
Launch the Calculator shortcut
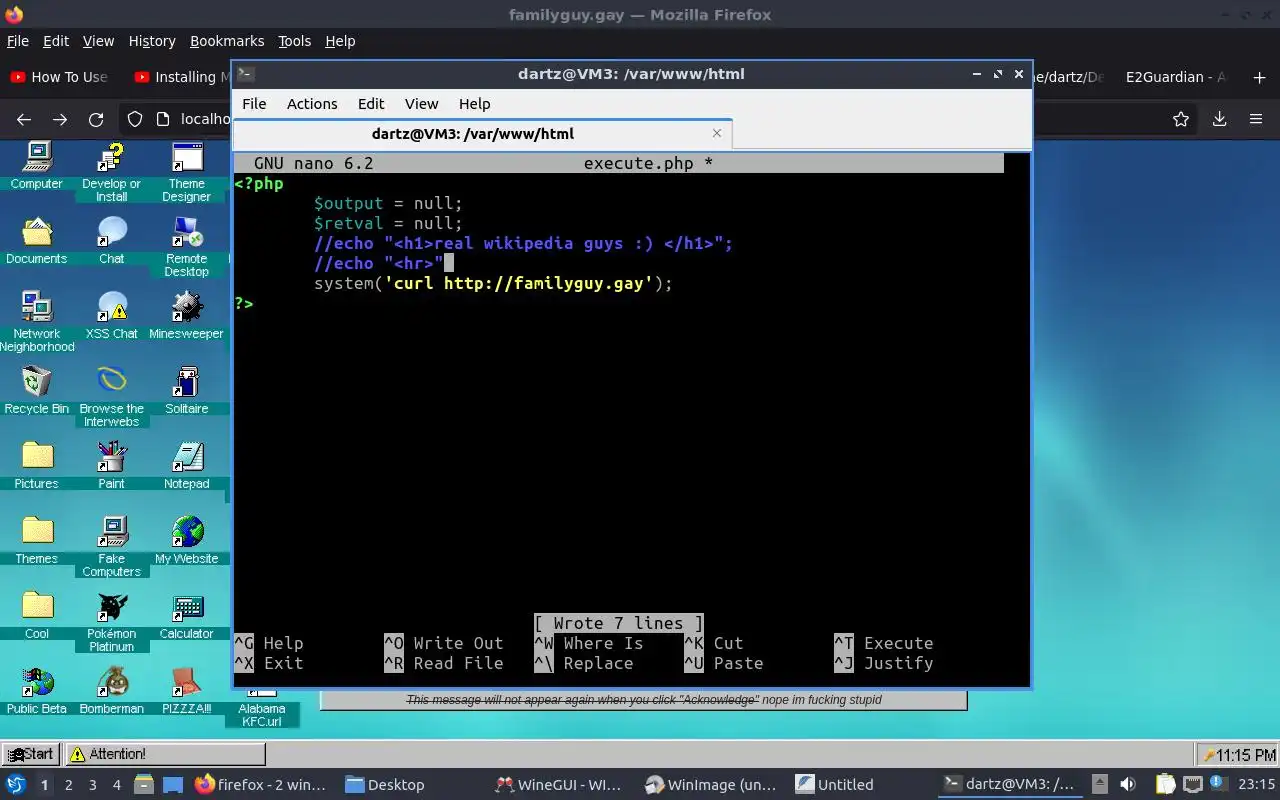[187, 615]
